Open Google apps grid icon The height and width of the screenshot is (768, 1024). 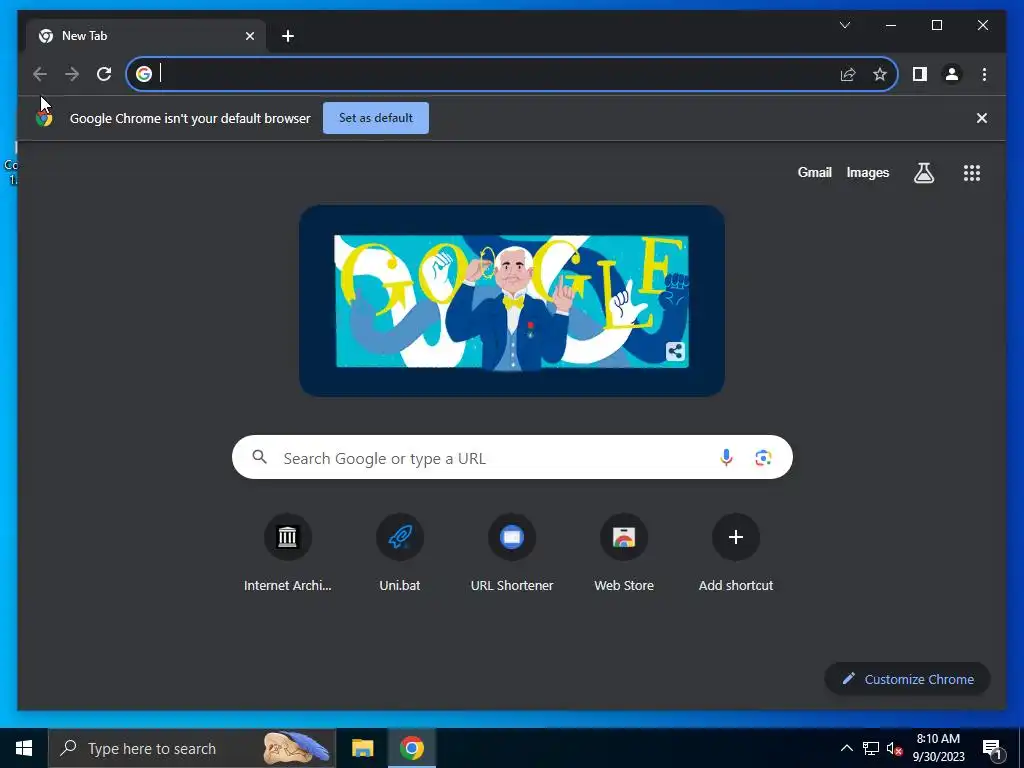[x=972, y=173]
